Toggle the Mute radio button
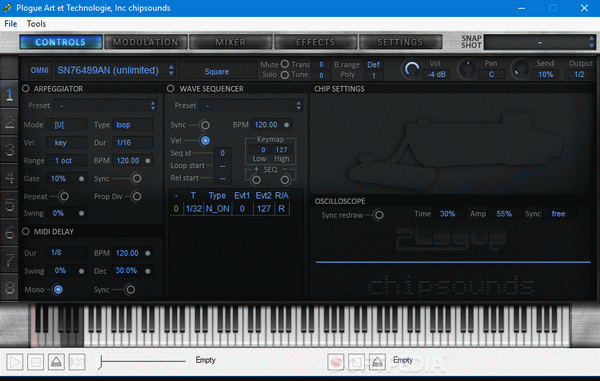The width and height of the screenshot is (600, 381). (285, 64)
